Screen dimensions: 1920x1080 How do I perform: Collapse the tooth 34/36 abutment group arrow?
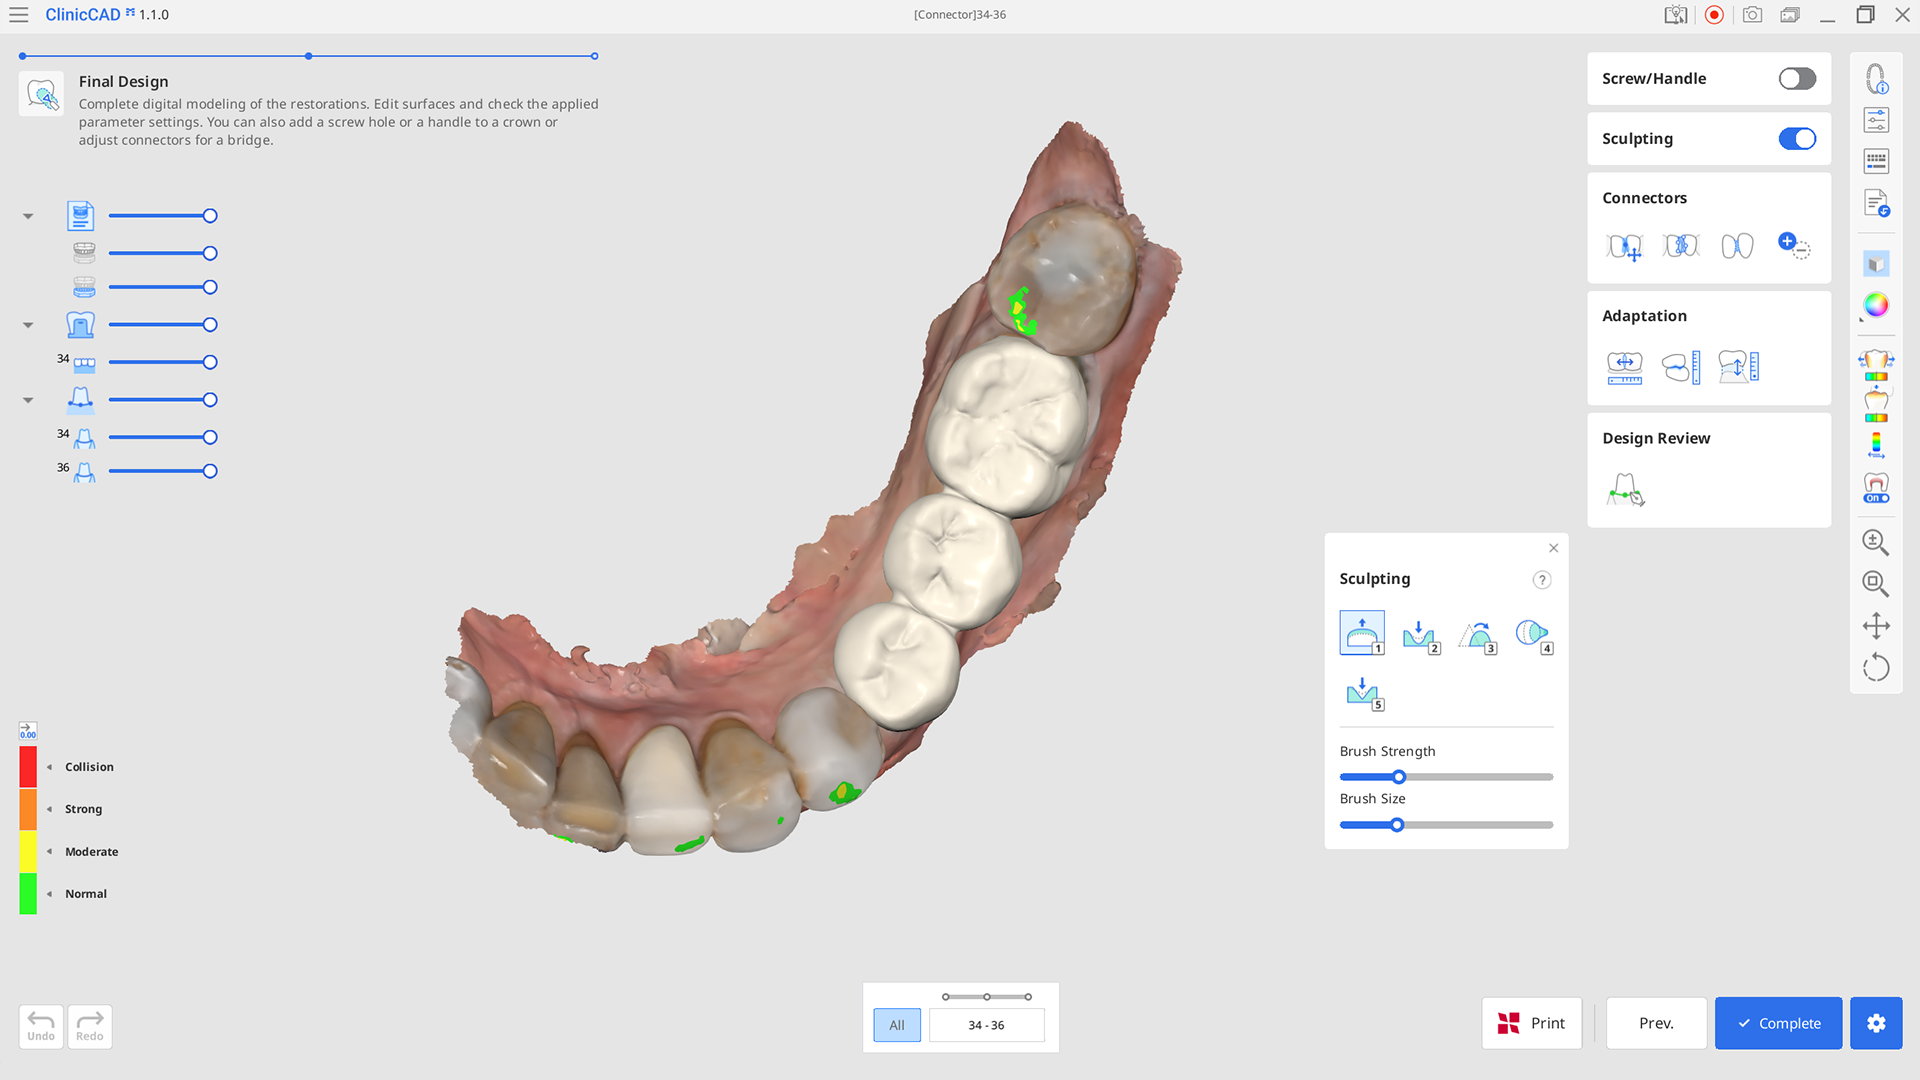tap(28, 400)
